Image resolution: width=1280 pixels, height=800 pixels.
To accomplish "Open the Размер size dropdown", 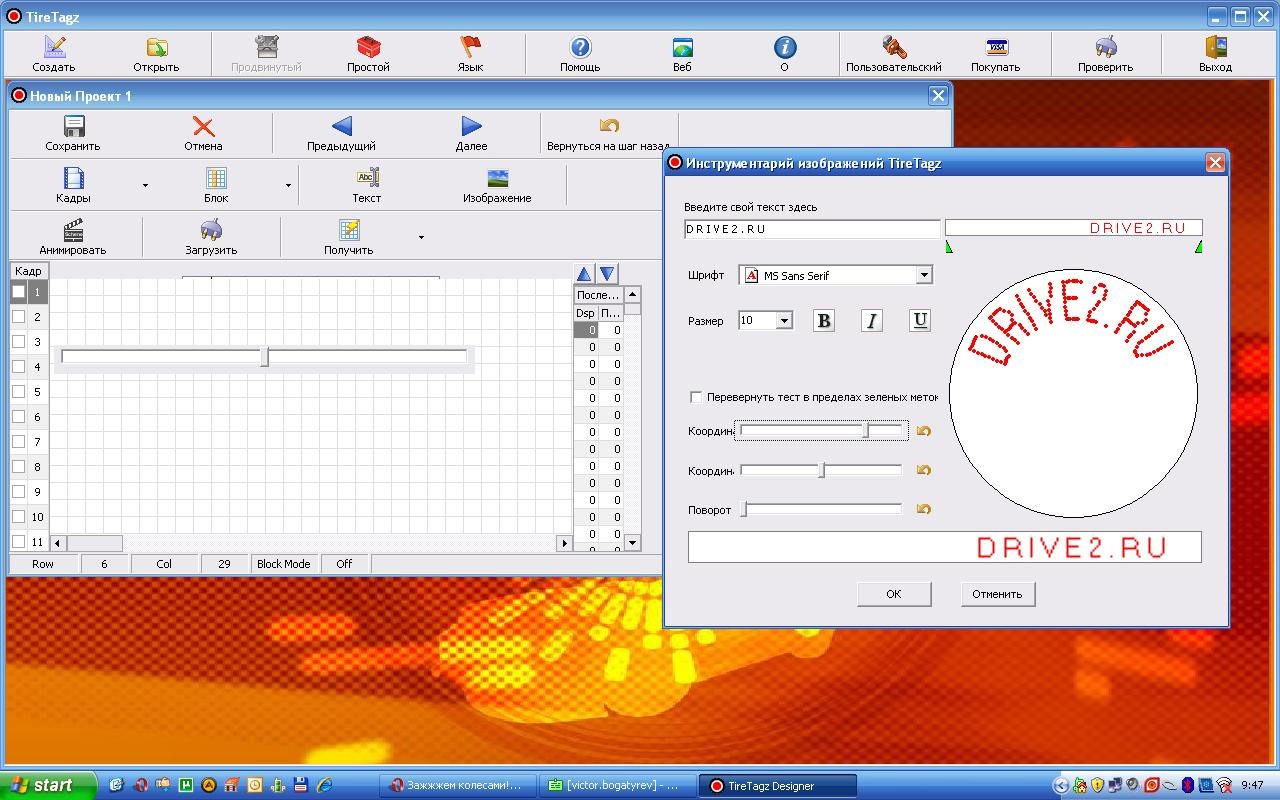I will (784, 321).
